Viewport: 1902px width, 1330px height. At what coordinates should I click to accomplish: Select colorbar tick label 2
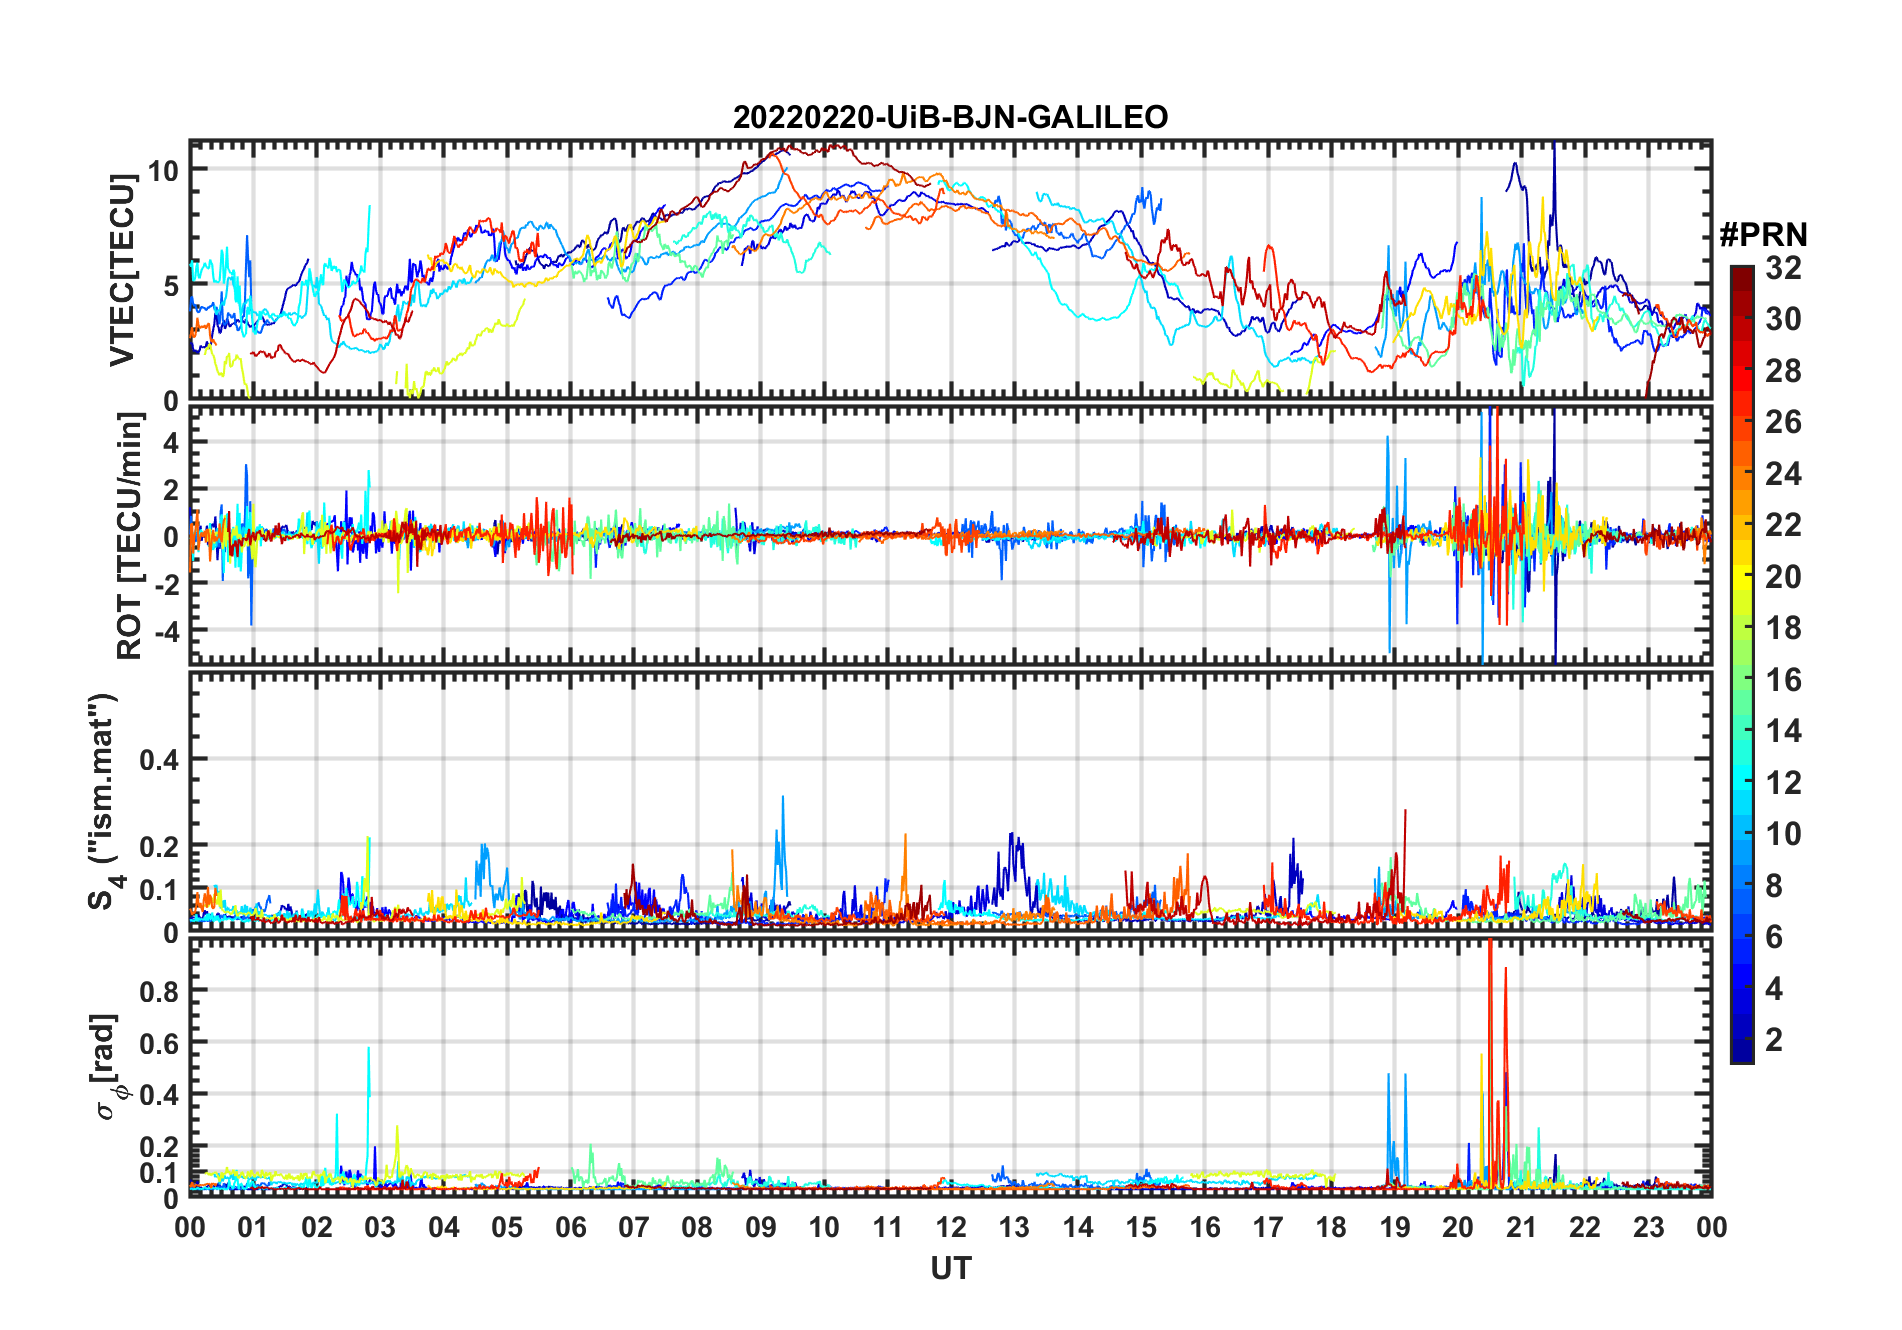(1774, 1040)
